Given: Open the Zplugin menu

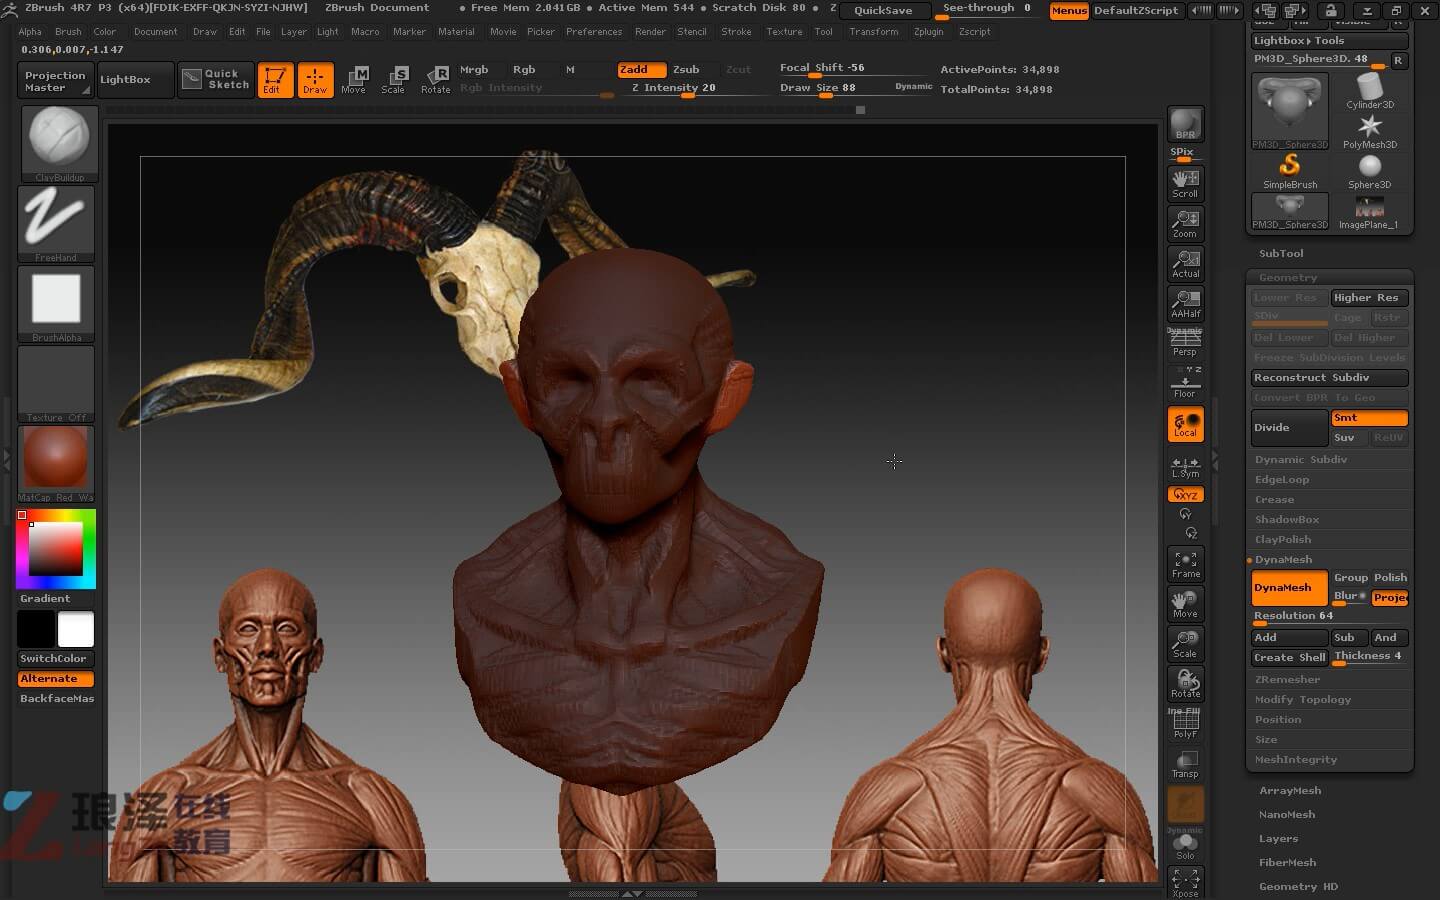Looking at the screenshot, I should coord(928,31).
